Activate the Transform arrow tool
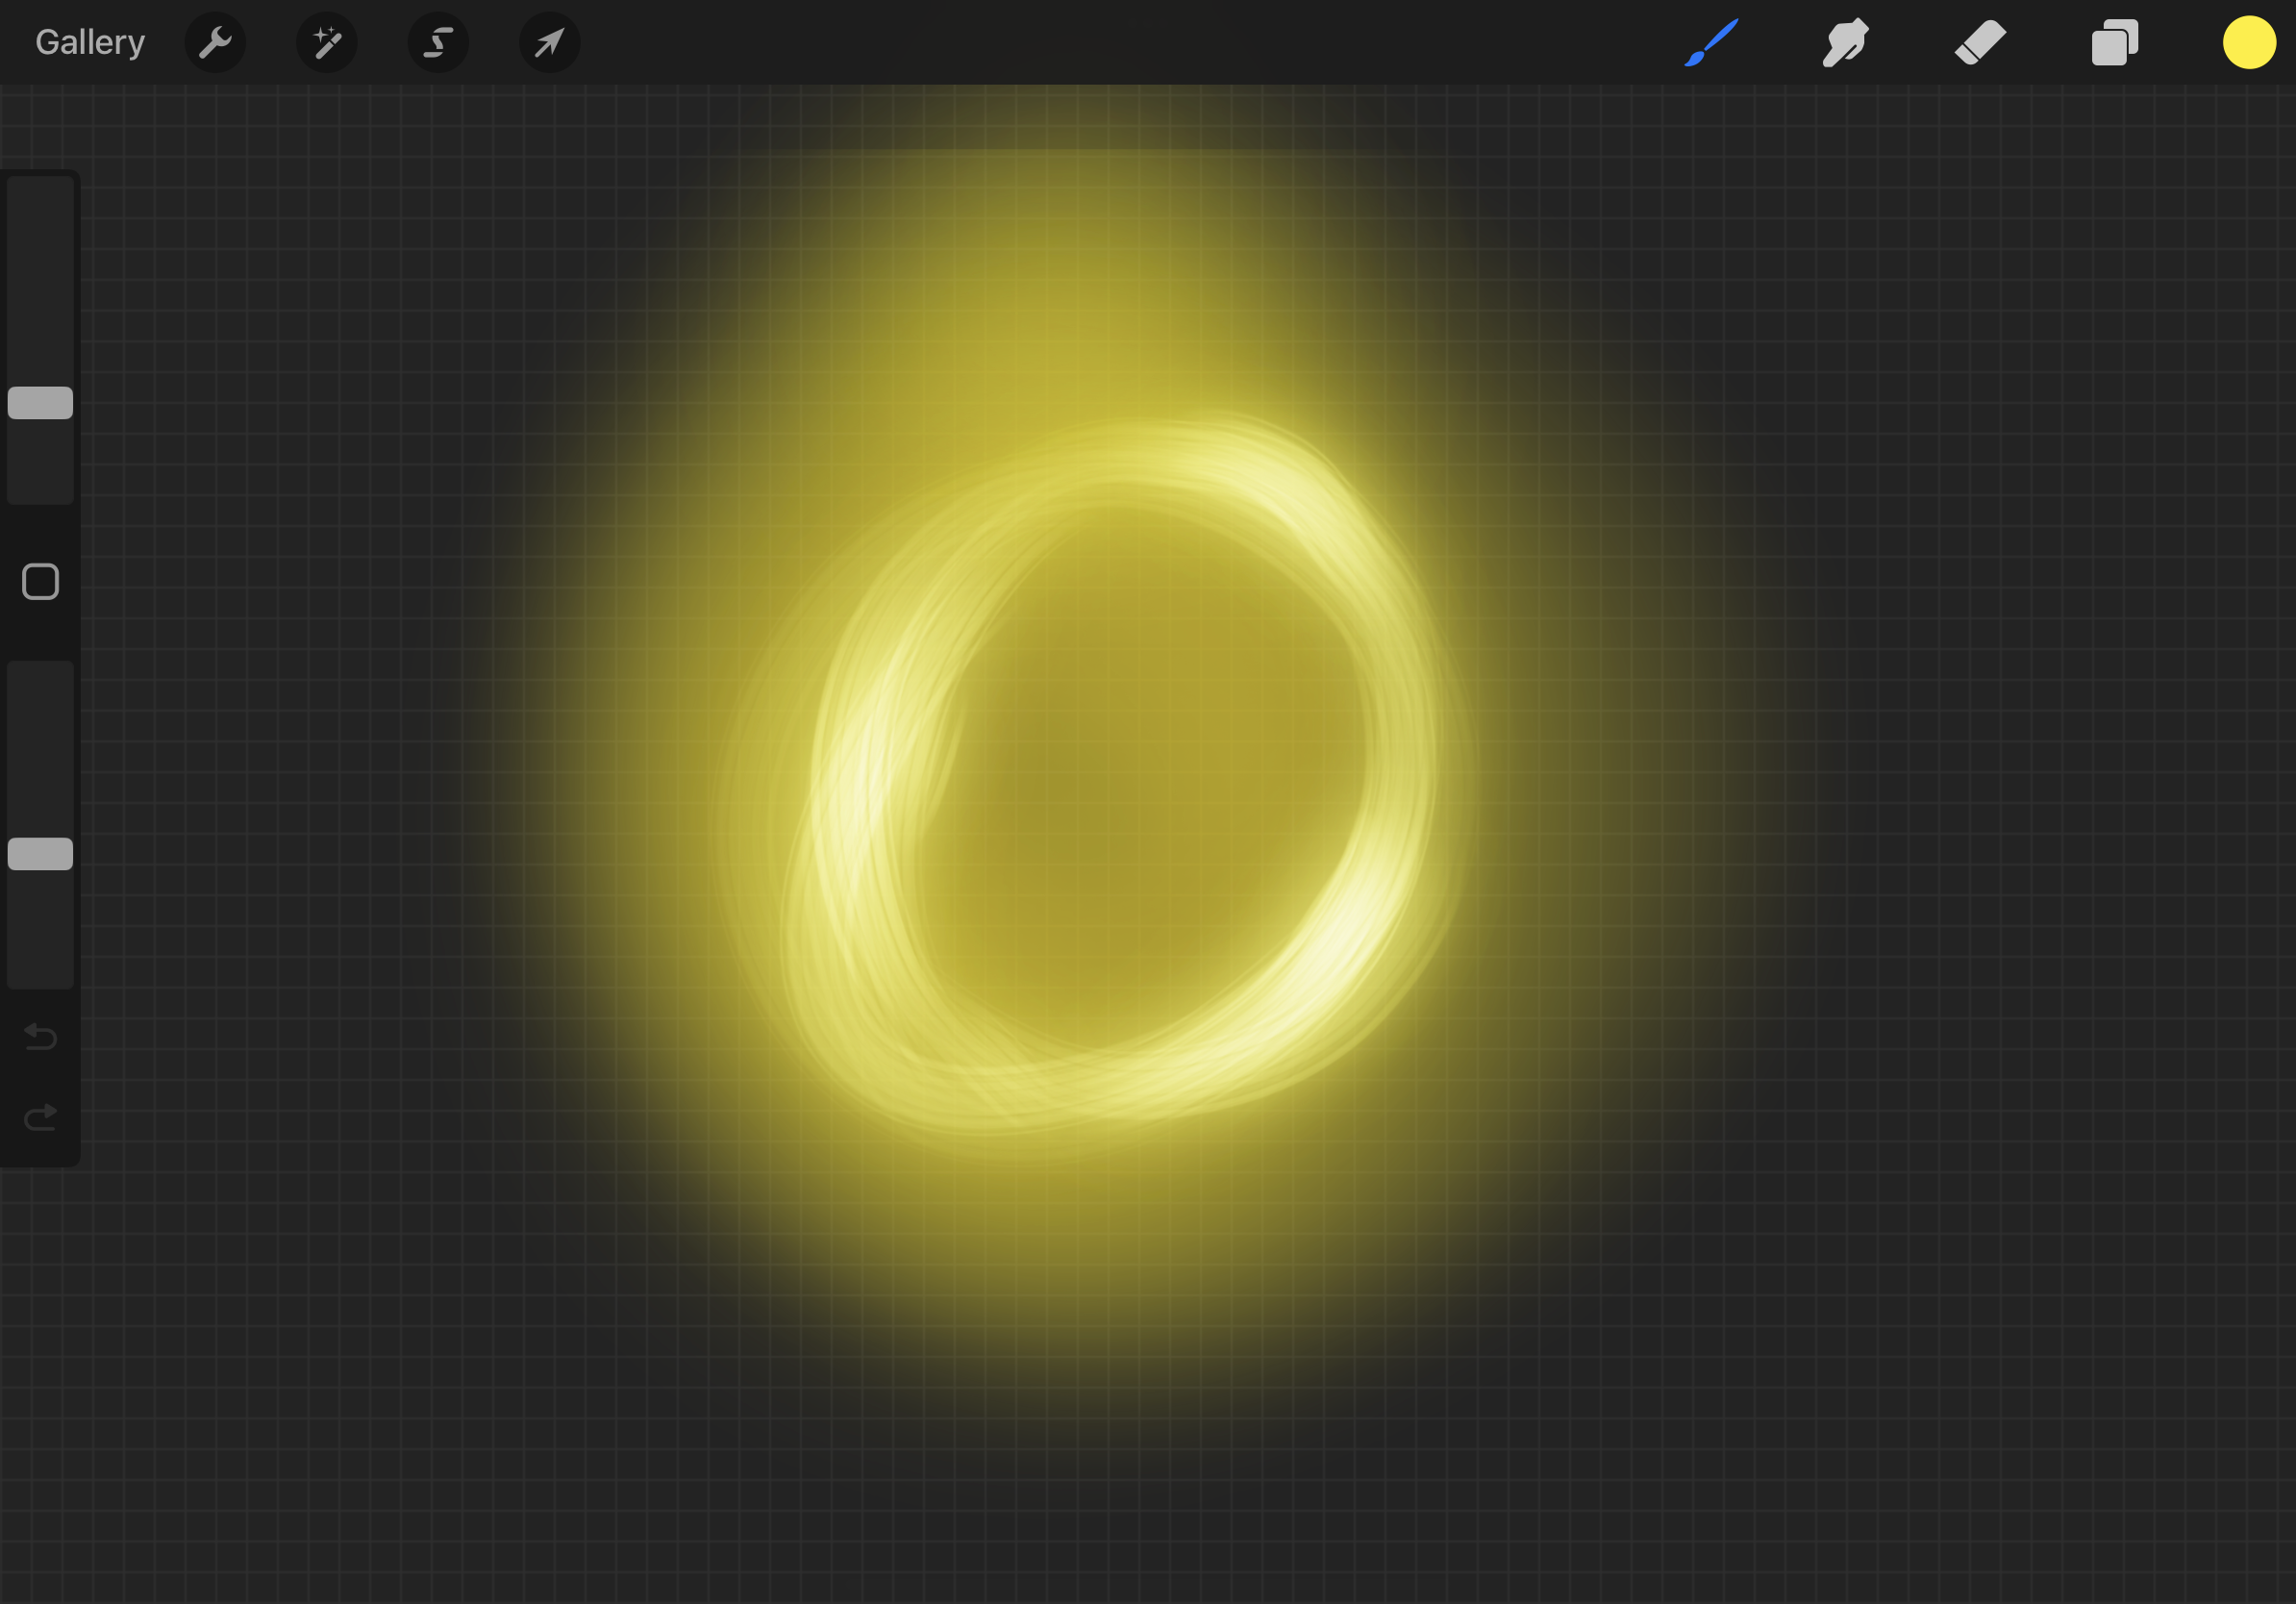 [x=549, y=42]
